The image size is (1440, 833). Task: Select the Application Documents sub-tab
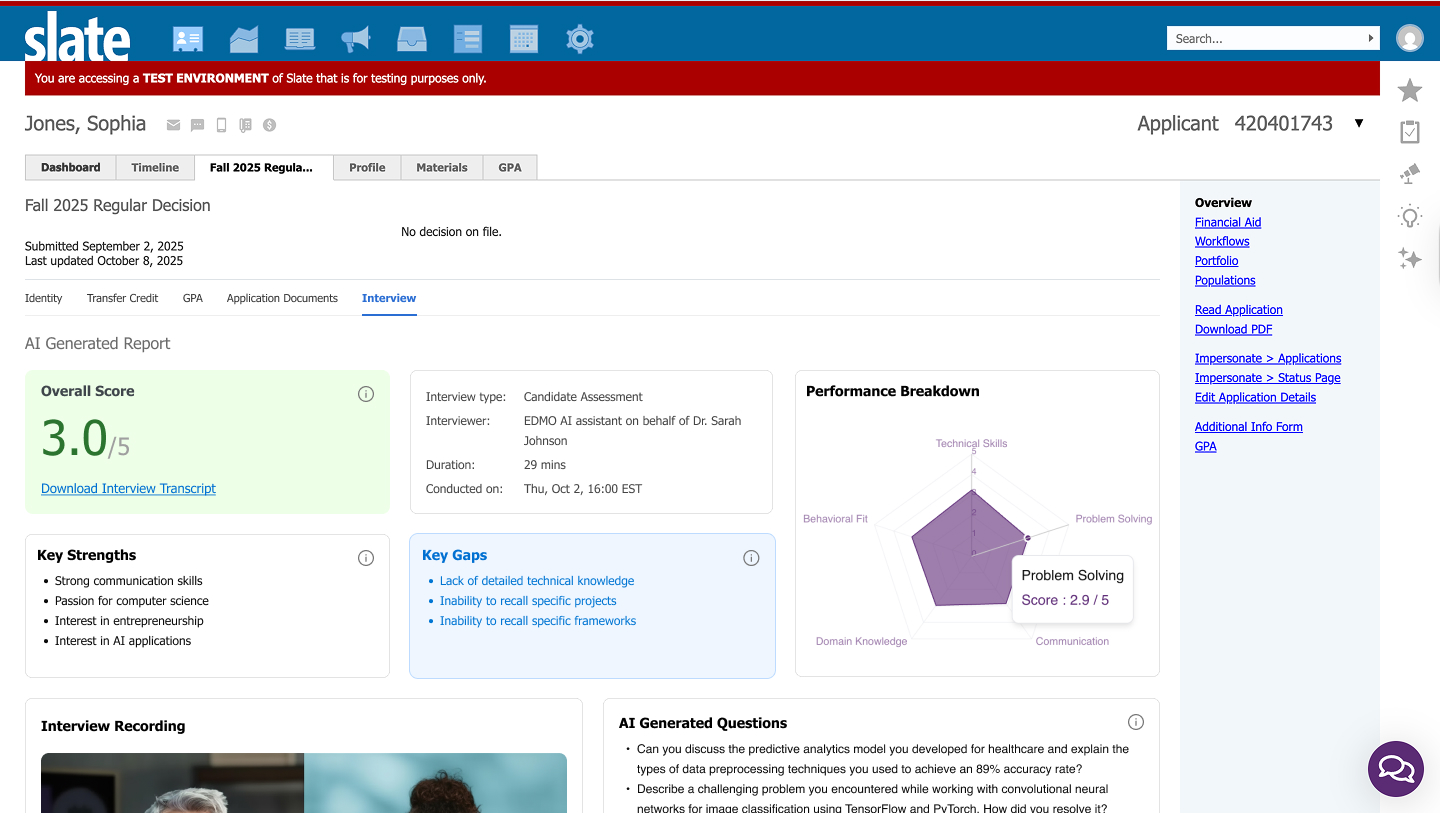point(282,298)
